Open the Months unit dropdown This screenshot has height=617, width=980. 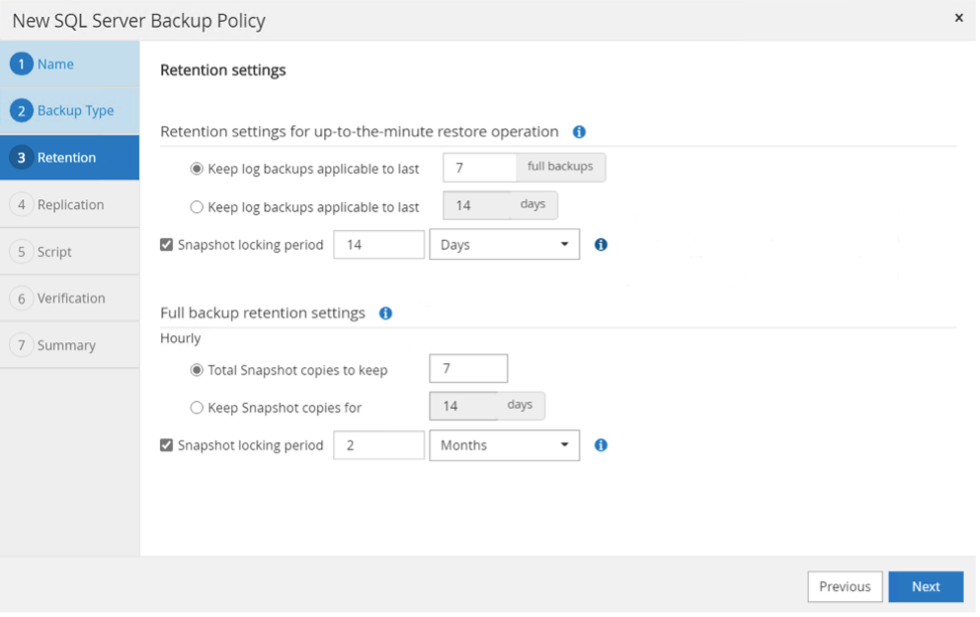tap(504, 445)
